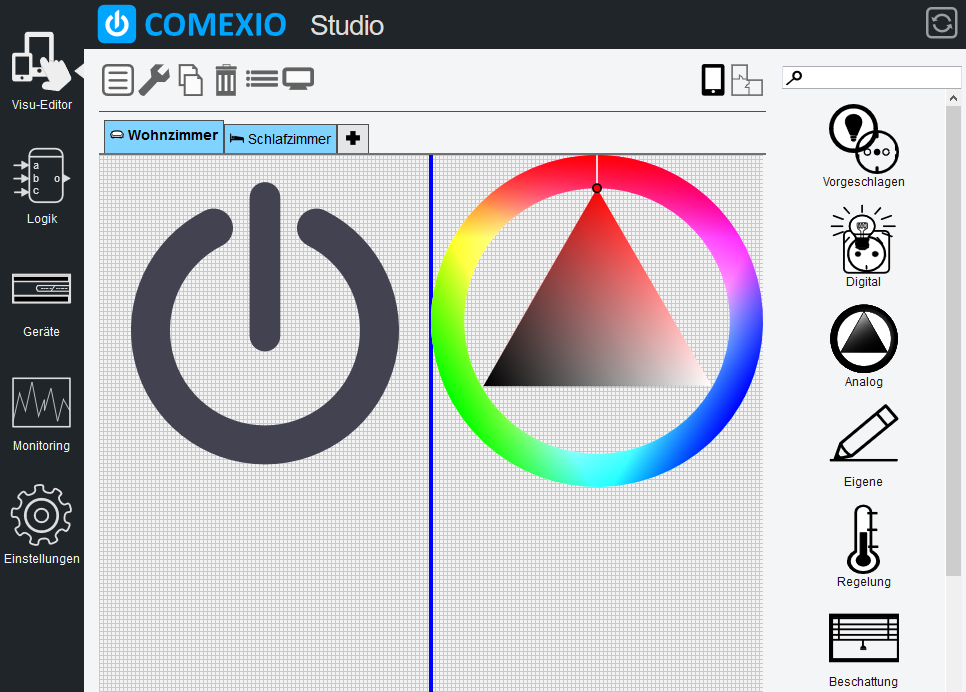Select the Regelung thermometer category
Image resolution: width=966 pixels, height=692 pixels.
863,547
